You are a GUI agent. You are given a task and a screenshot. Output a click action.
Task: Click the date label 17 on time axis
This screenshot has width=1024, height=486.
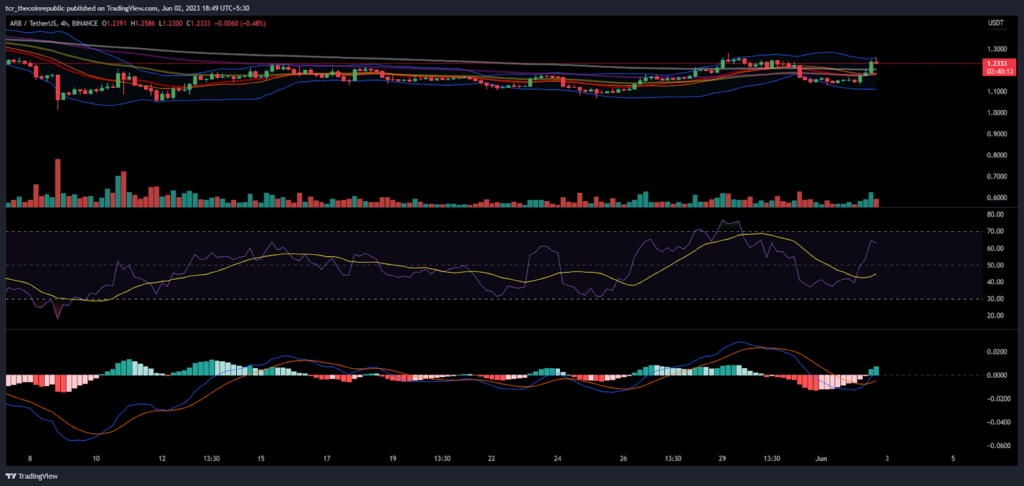coord(327,459)
